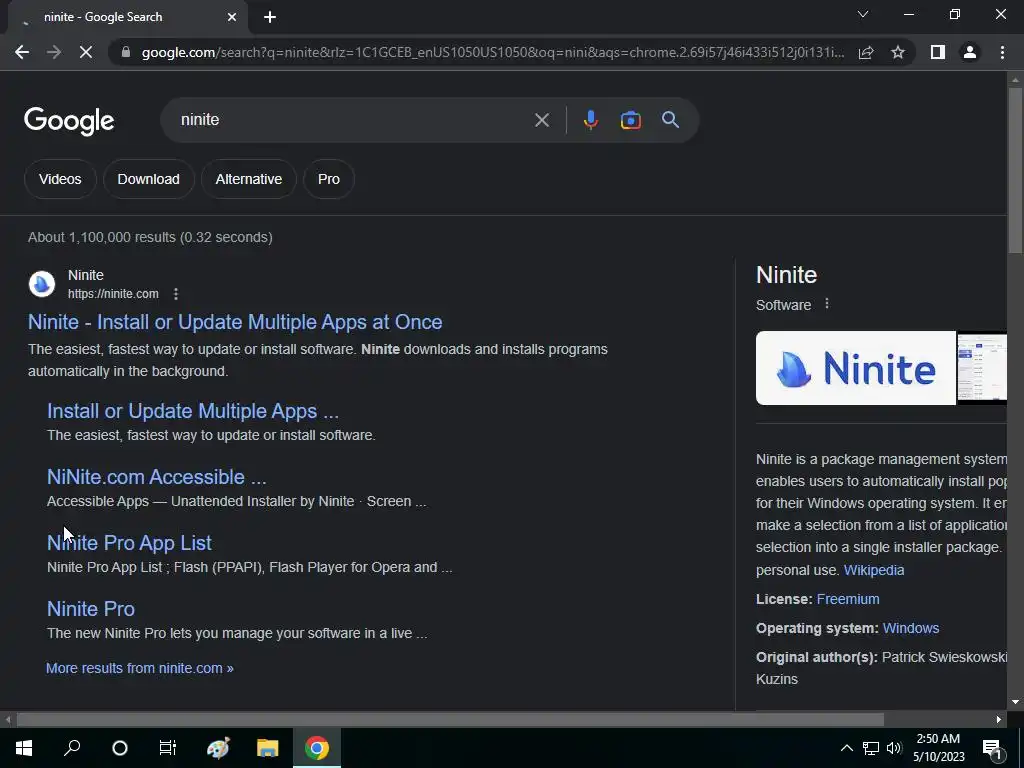The image size is (1024, 768).
Task: Open the notification center icon
Action: pyautogui.click(x=993, y=748)
